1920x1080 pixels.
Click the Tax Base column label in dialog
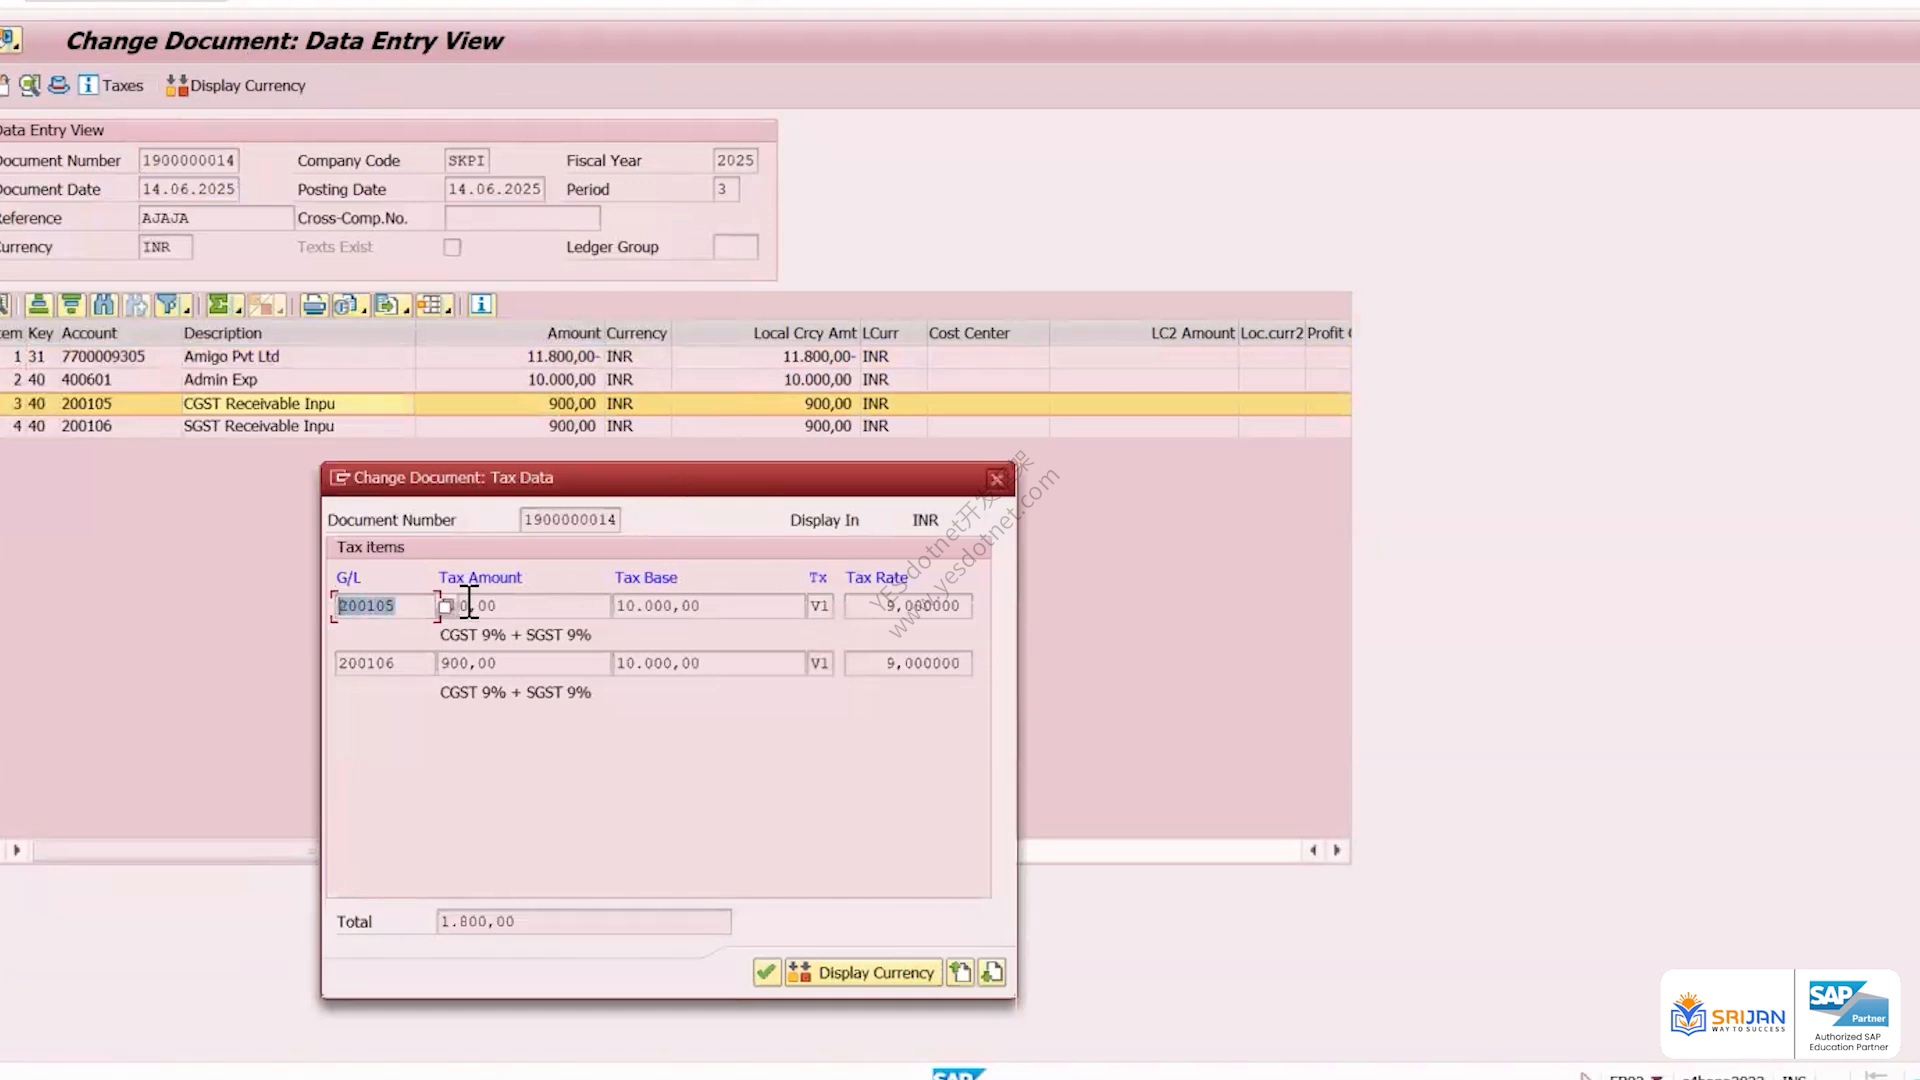point(646,577)
